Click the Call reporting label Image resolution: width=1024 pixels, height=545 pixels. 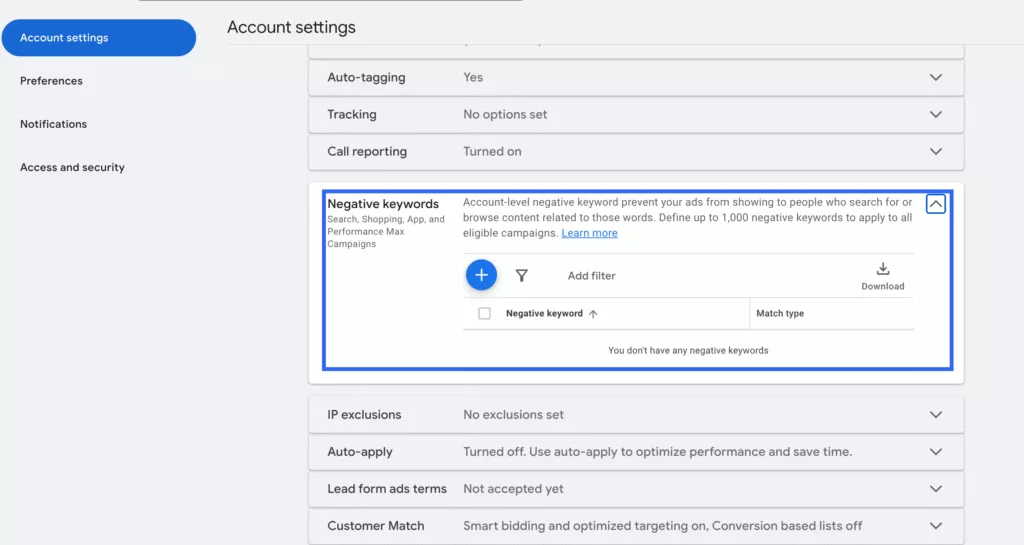pos(366,151)
